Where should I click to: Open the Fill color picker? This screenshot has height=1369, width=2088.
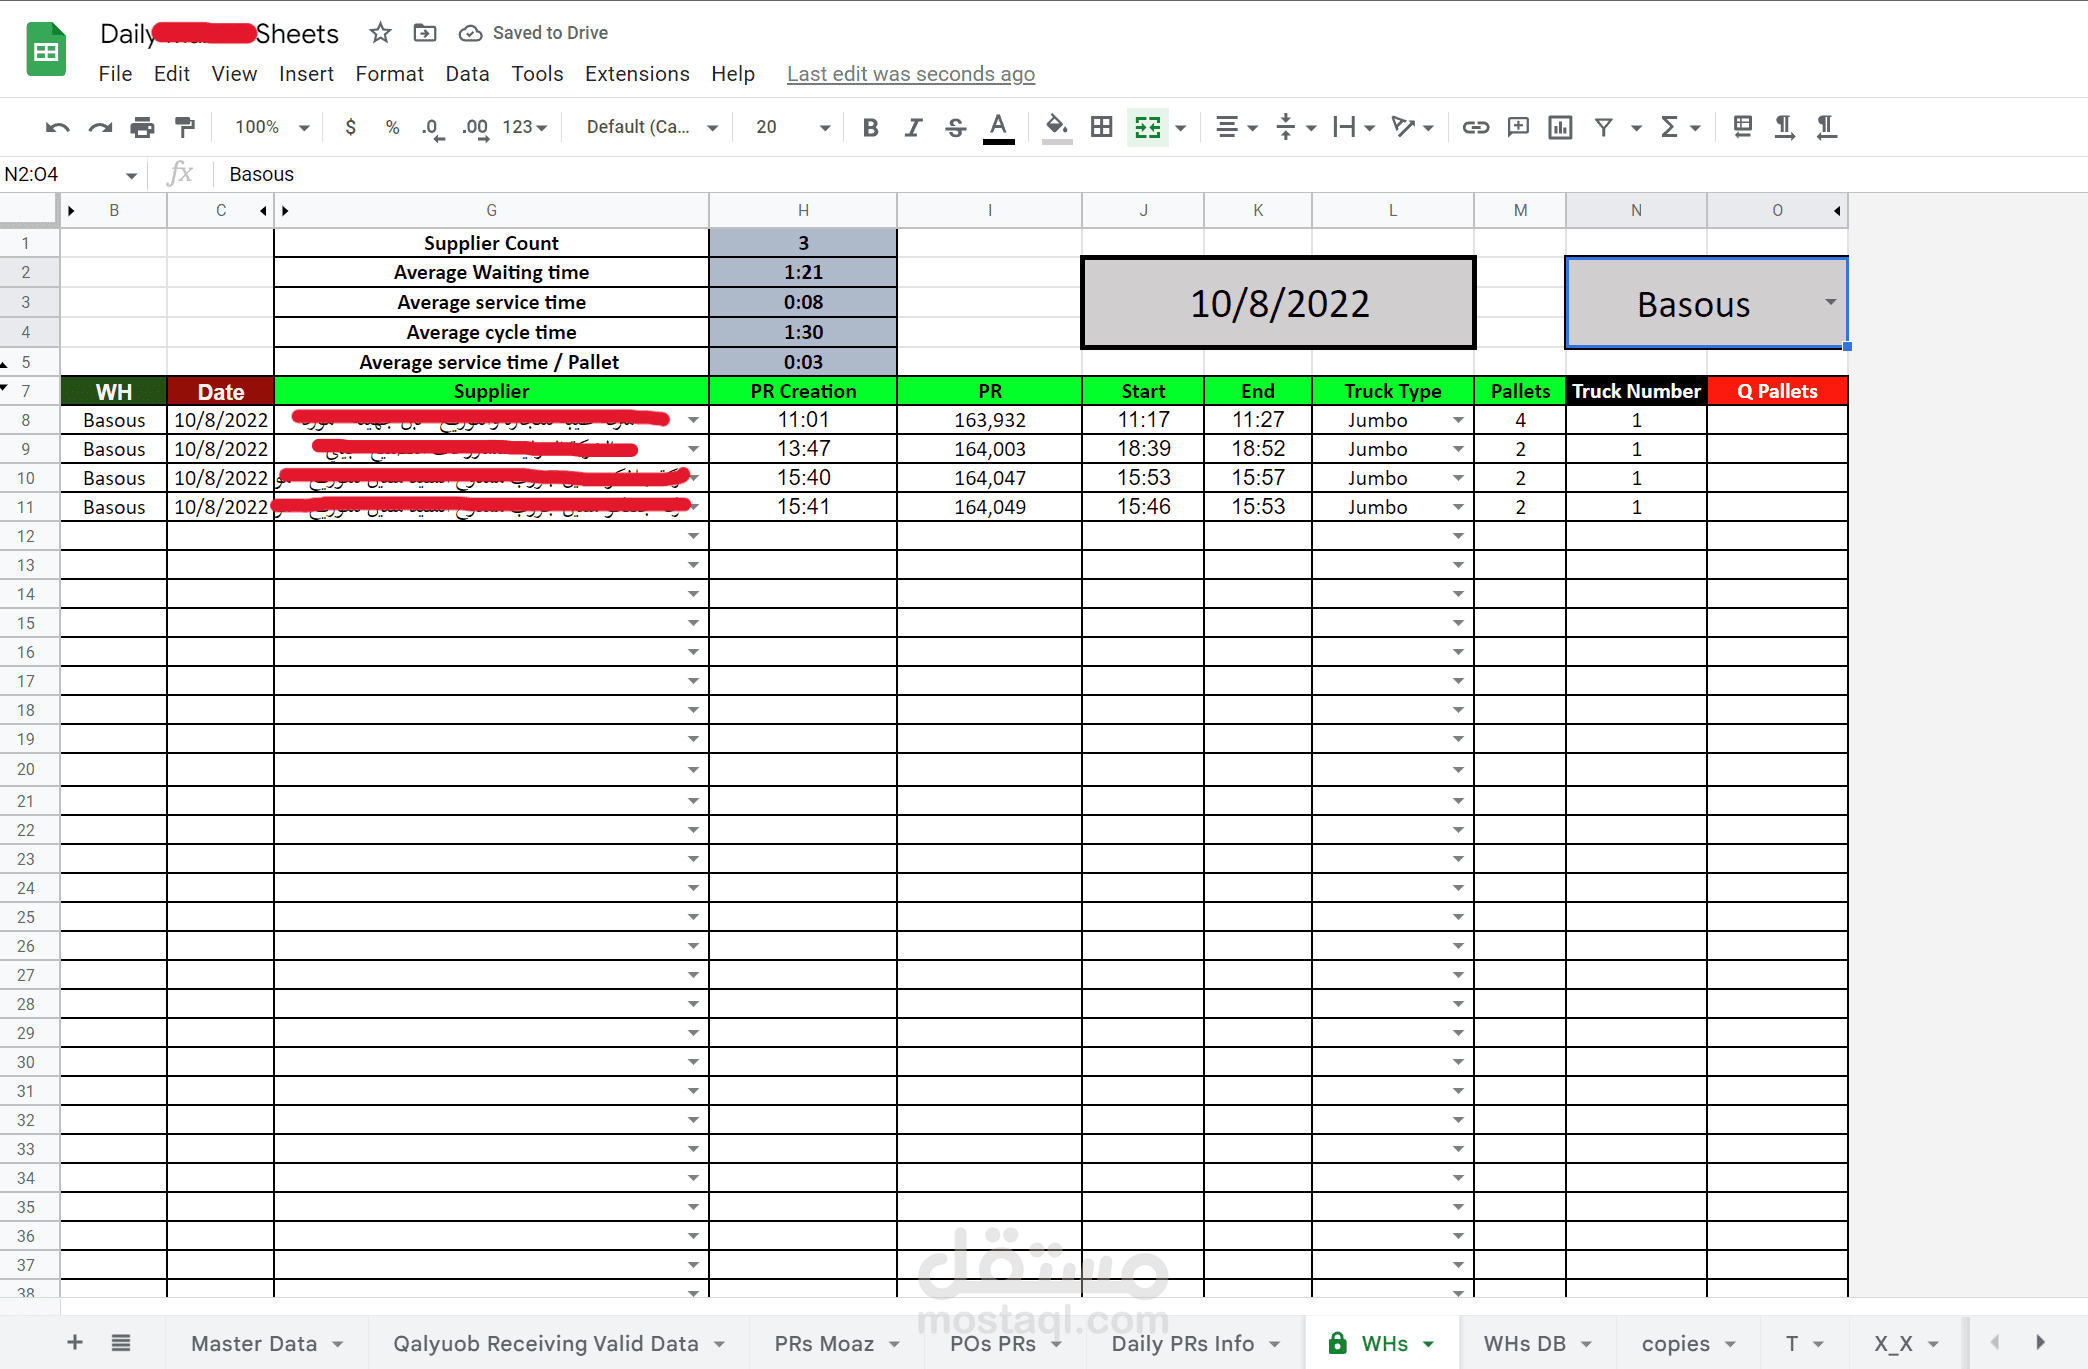click(x=1056, y=127)
